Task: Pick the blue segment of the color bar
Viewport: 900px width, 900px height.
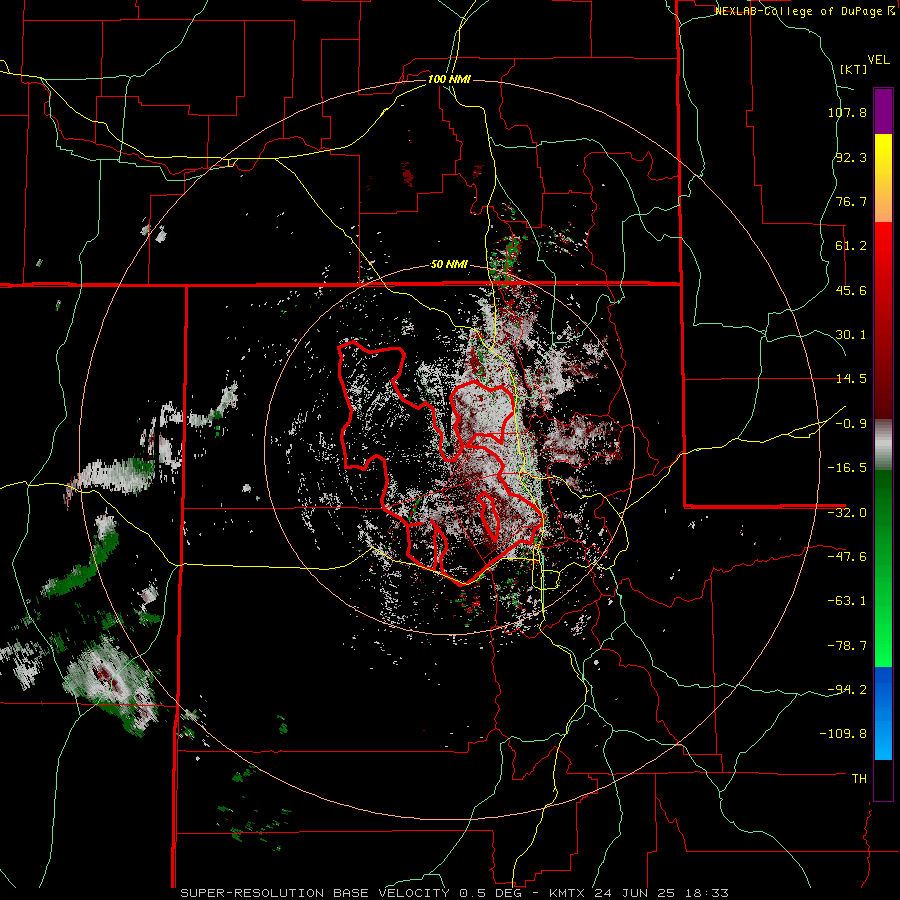Action: click(x=883, y=713)
